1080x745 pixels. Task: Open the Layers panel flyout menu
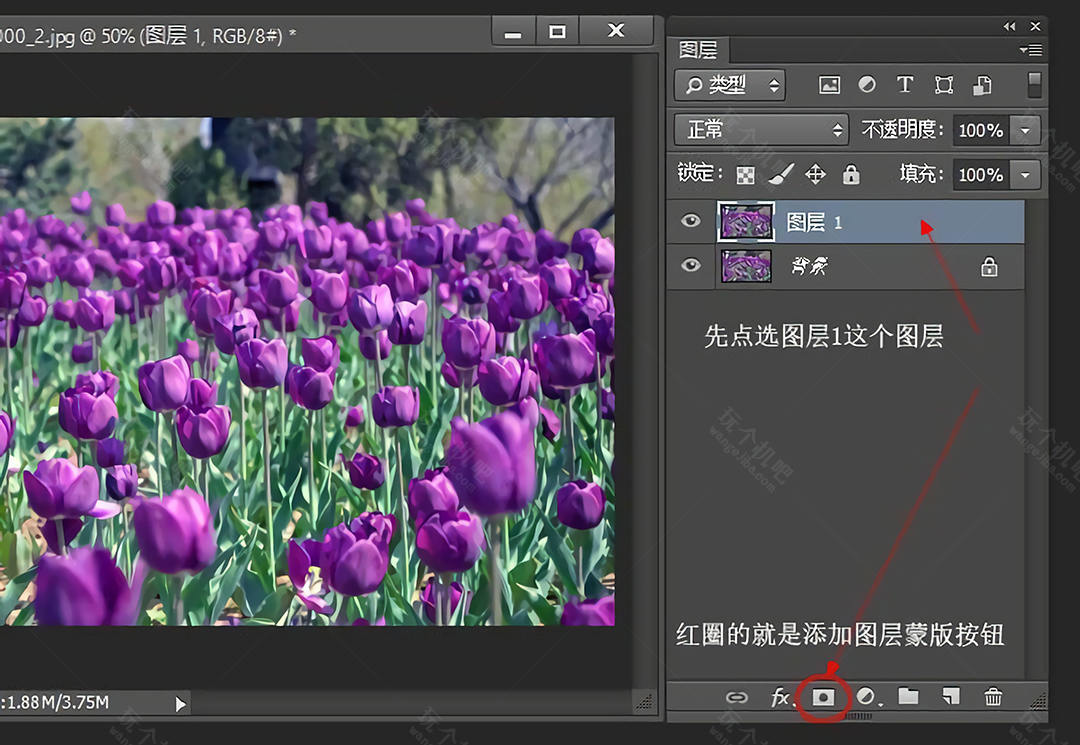(x=1030, y=50)
